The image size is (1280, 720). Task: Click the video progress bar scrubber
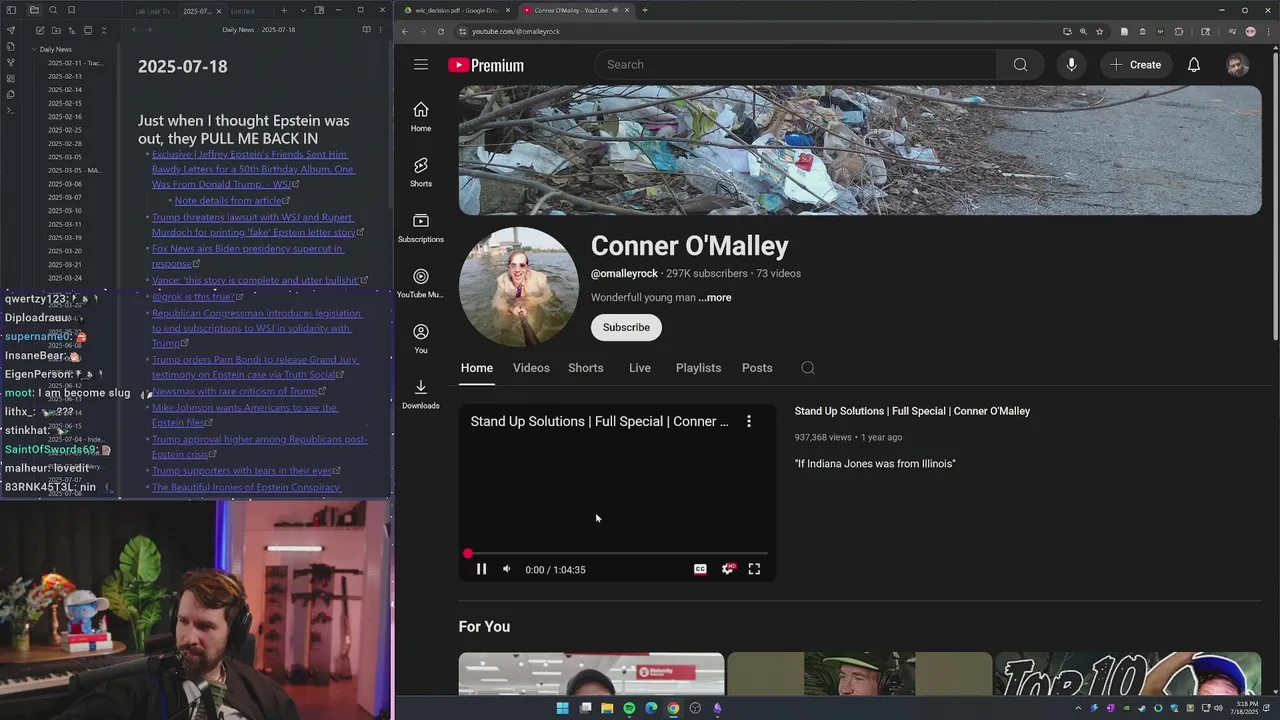(467, 553)
